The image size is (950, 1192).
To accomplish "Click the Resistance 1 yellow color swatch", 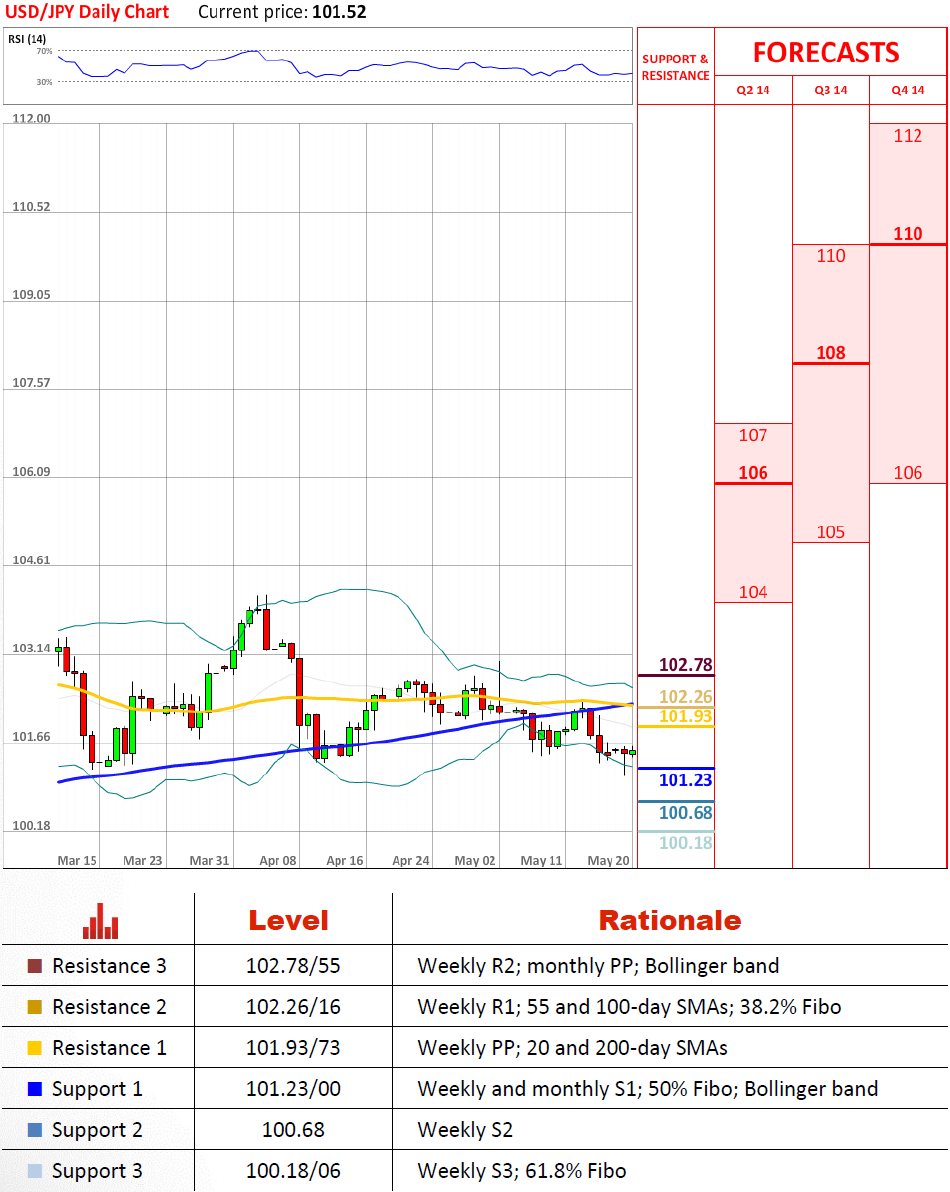I will pos(34,1048).
